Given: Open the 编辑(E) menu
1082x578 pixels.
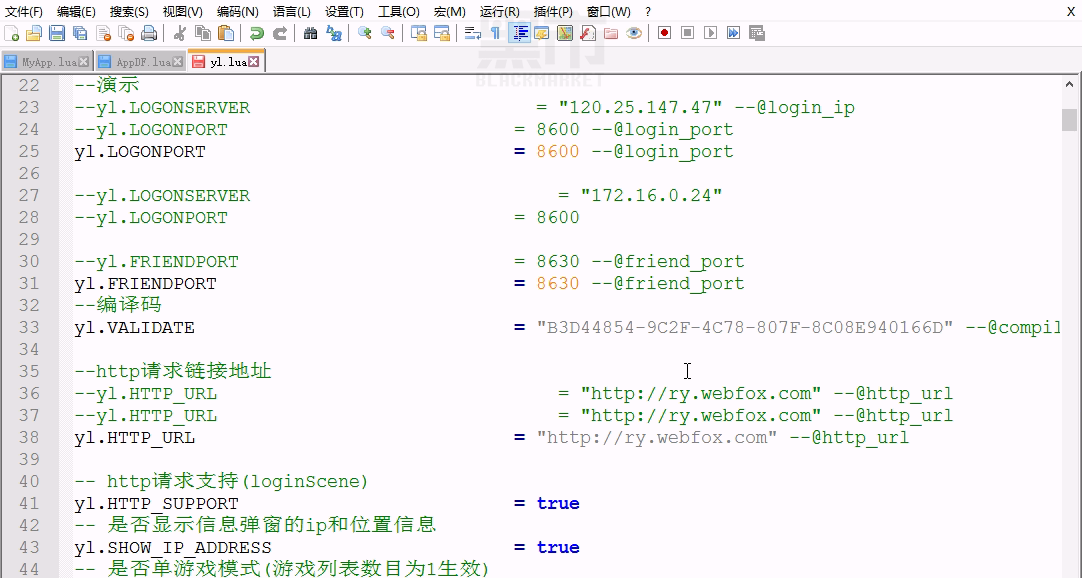Looking at the screenshot, I should point(76,12).
